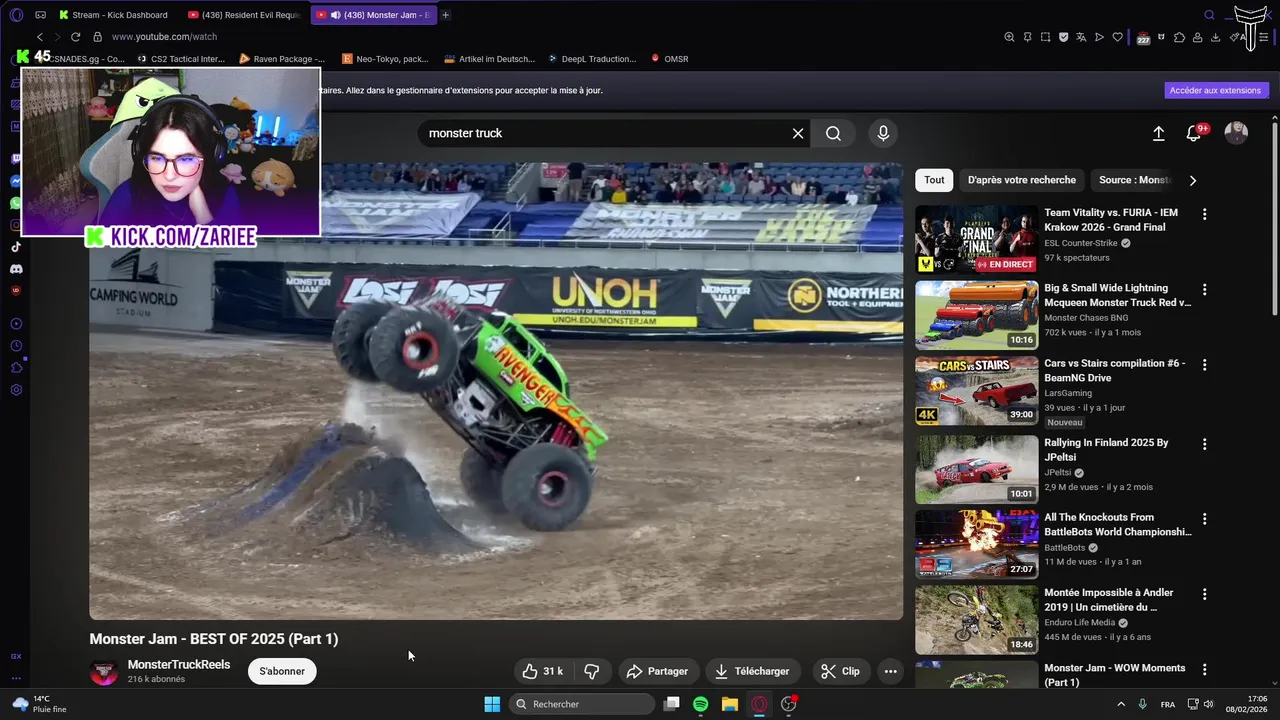Open Spotify from the taskbar
This screenshot has height=720, width=1280.
pyautogui.click(x=700, y=704)
